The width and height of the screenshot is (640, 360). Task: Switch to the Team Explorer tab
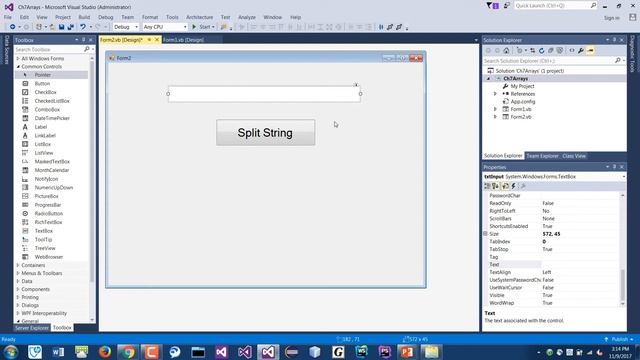(x=542, y=156)
